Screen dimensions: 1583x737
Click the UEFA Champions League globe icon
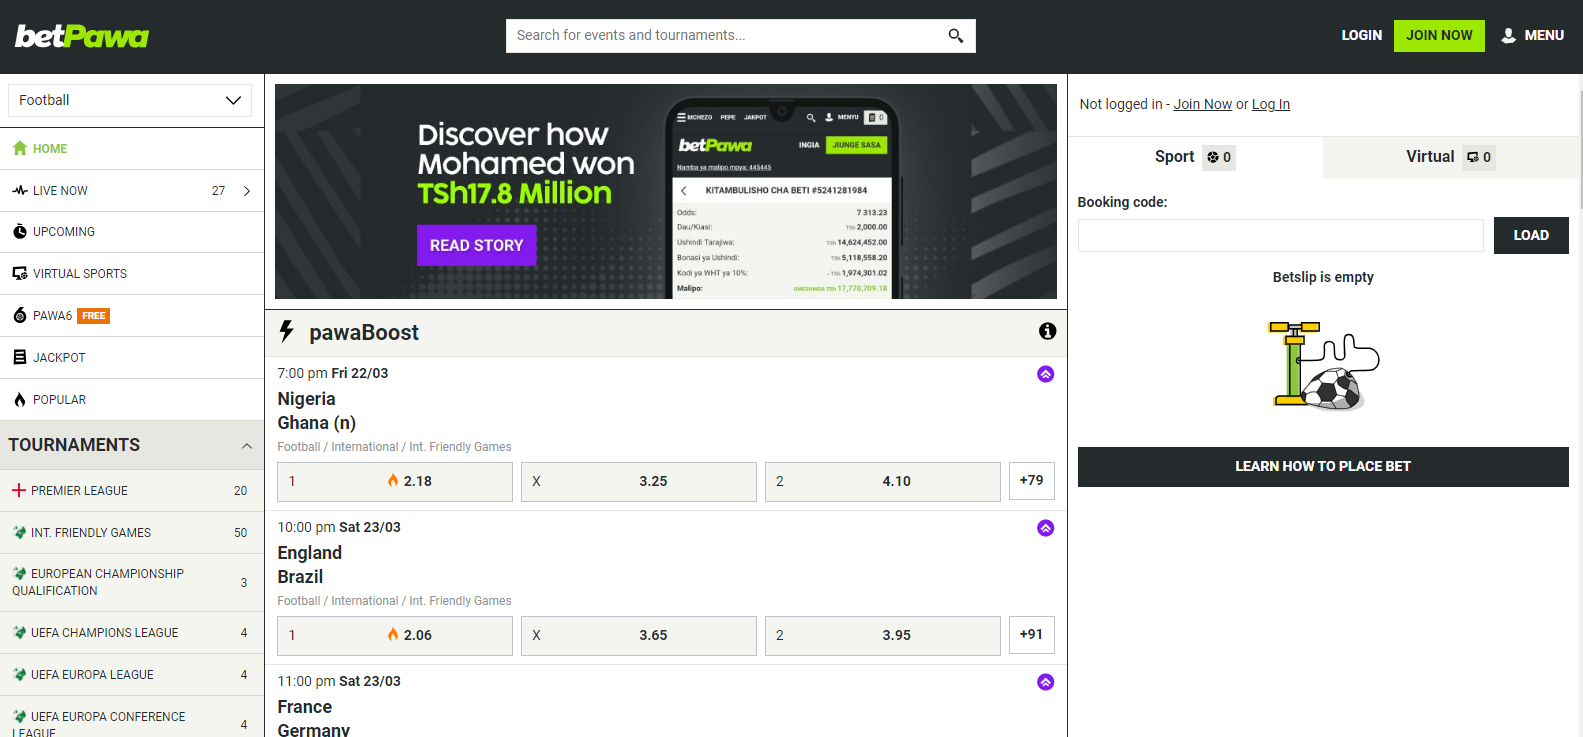(x=19, y=632)
